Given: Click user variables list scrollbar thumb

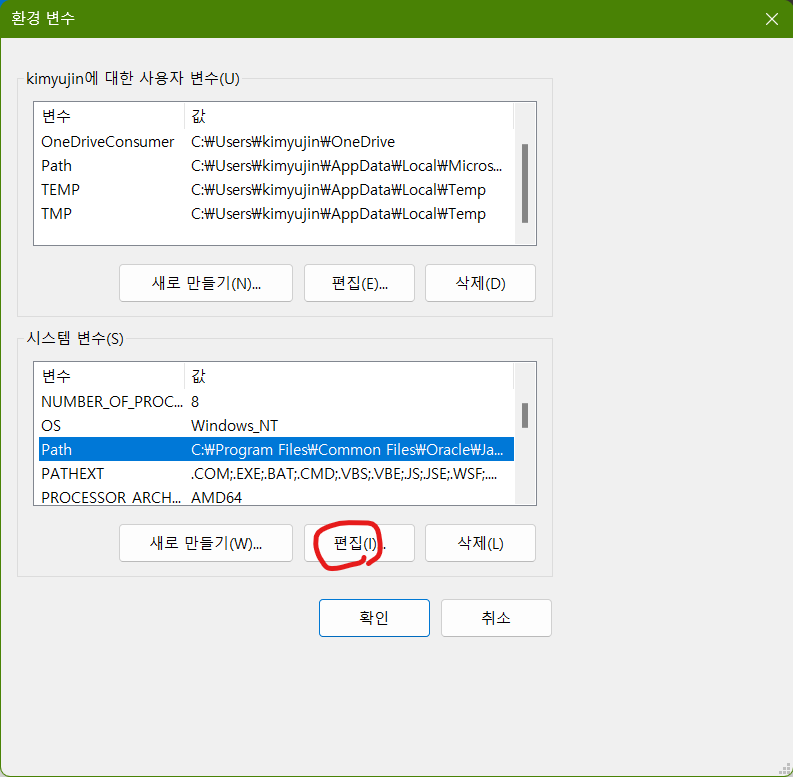Looking at the screenshot, I should tap(525, 184).
